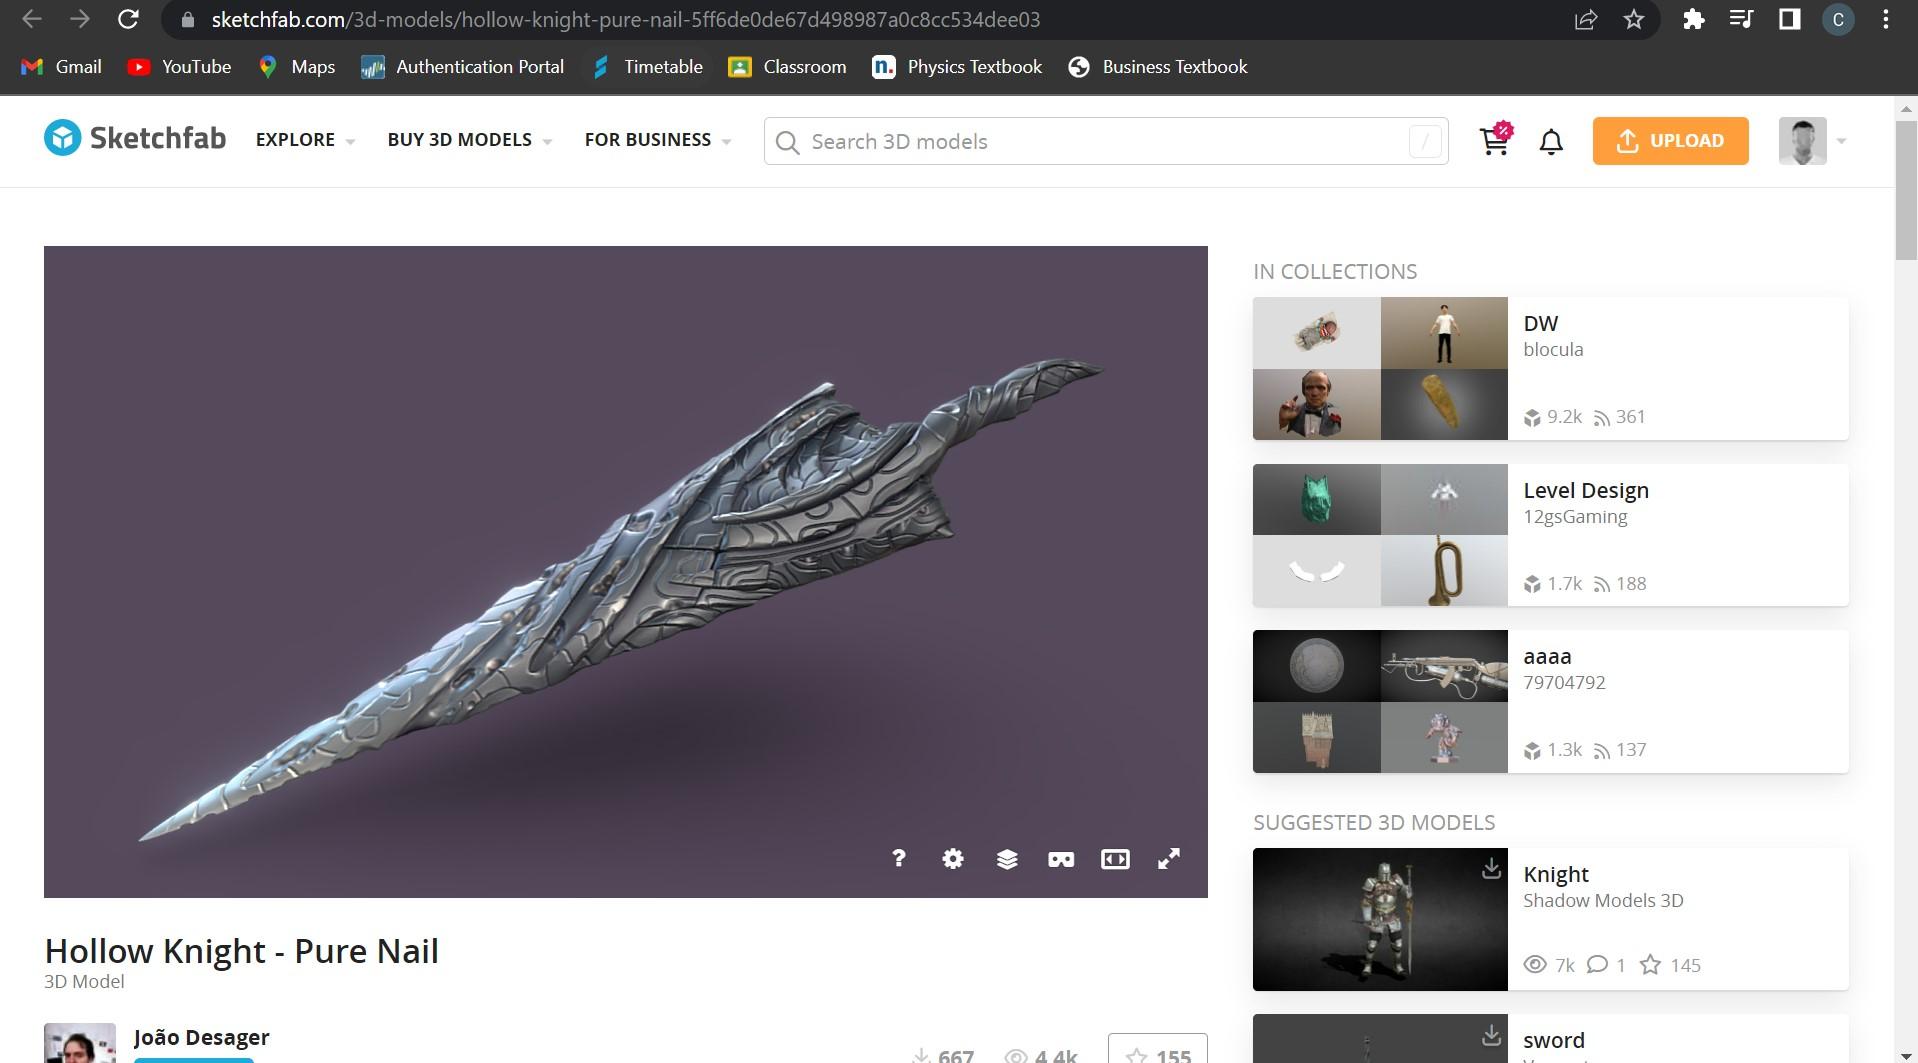Open the notifications bell
Viewport: 1918px width, 1063px height.
[x=1550, y=141]
